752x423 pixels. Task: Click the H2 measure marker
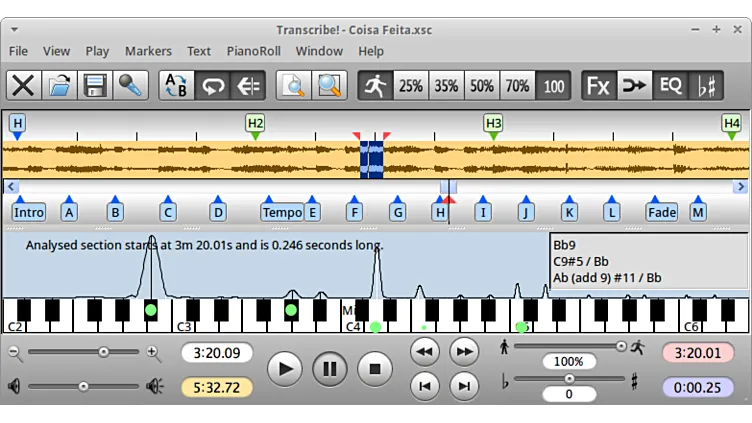[x=255, y=124]
